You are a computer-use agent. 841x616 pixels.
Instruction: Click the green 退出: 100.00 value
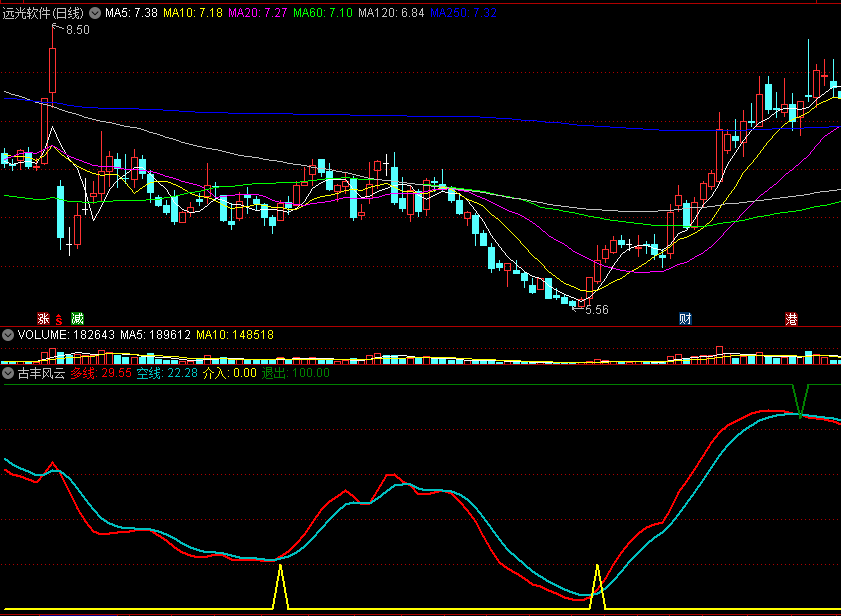coord(296,373)
